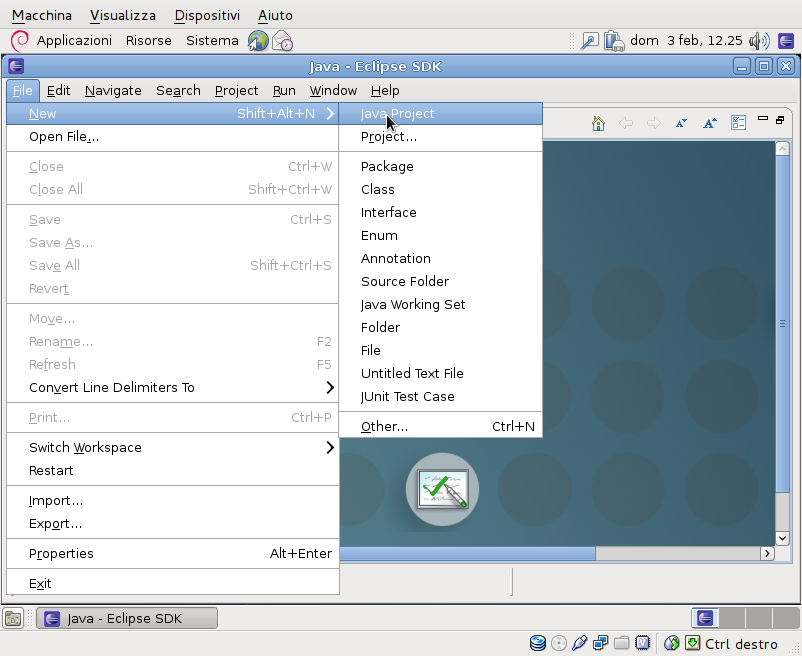Viewport: 802px width, 656px height.
Task: Click the network adapters status icon
Action: pyautogui.click(x=600, y=643)
